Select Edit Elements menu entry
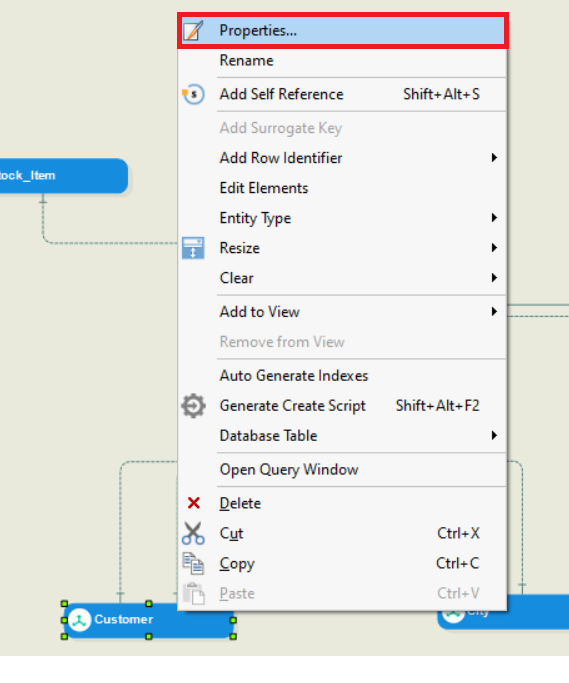Screen dimensions: 569x683 click(x=342, y=188)
